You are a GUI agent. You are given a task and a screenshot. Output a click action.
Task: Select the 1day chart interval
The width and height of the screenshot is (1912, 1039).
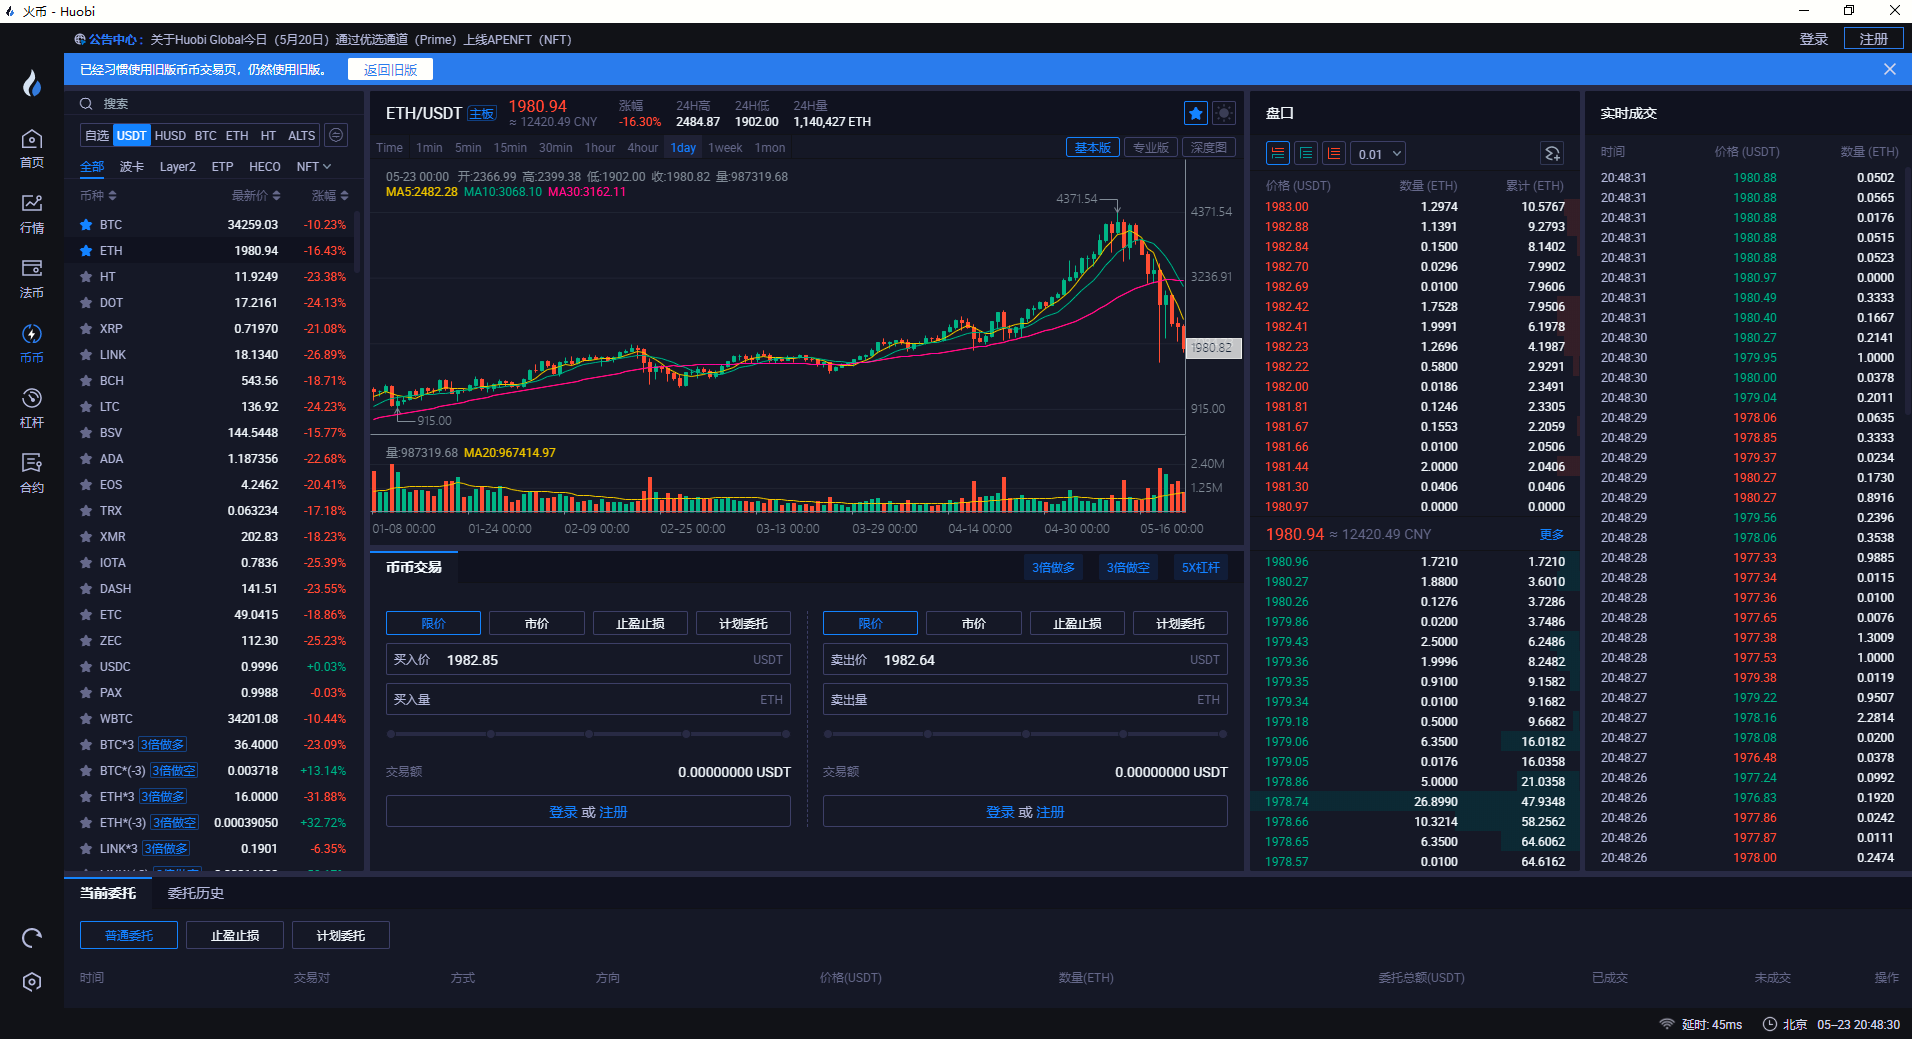(x=683, y=148)
